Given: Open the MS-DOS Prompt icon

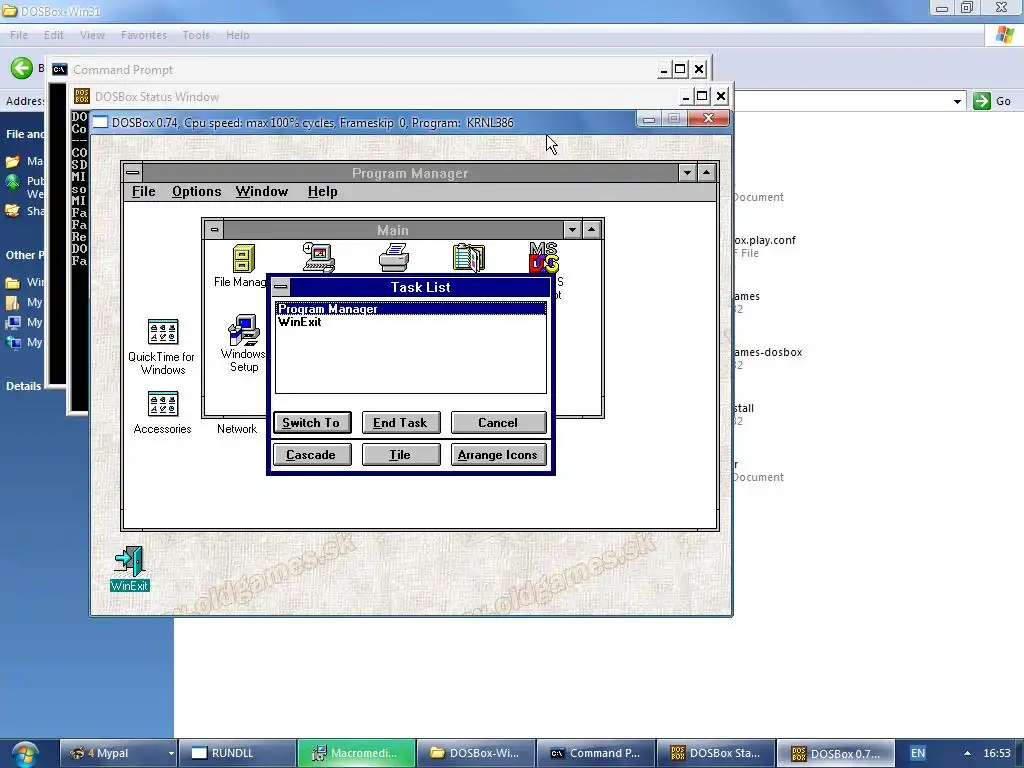Looking at the screenshot, I should pyautogui.click(x=543, y=257).
